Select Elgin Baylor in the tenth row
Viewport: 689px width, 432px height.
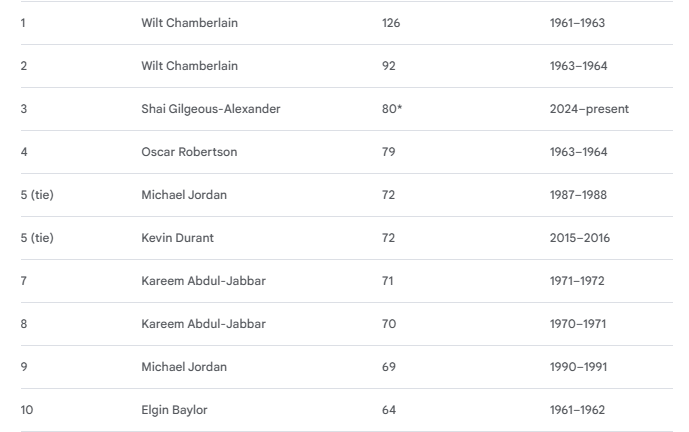click(174, 410)
